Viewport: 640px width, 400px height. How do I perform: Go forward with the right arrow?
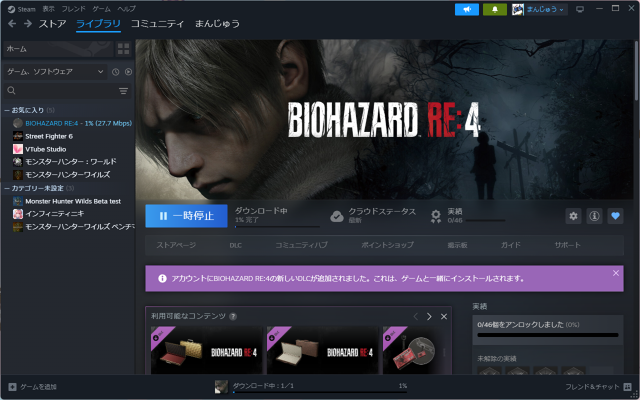click(28, 24)
